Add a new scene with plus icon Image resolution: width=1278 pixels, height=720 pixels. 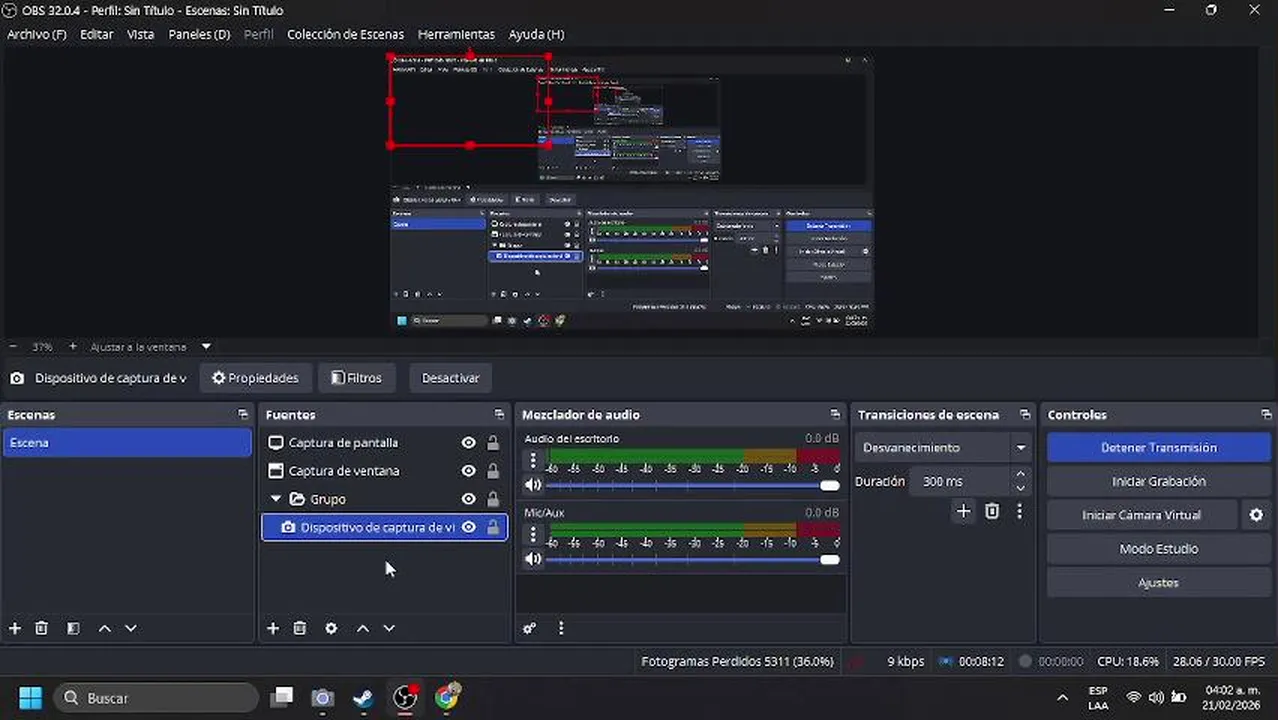point(15,628)
